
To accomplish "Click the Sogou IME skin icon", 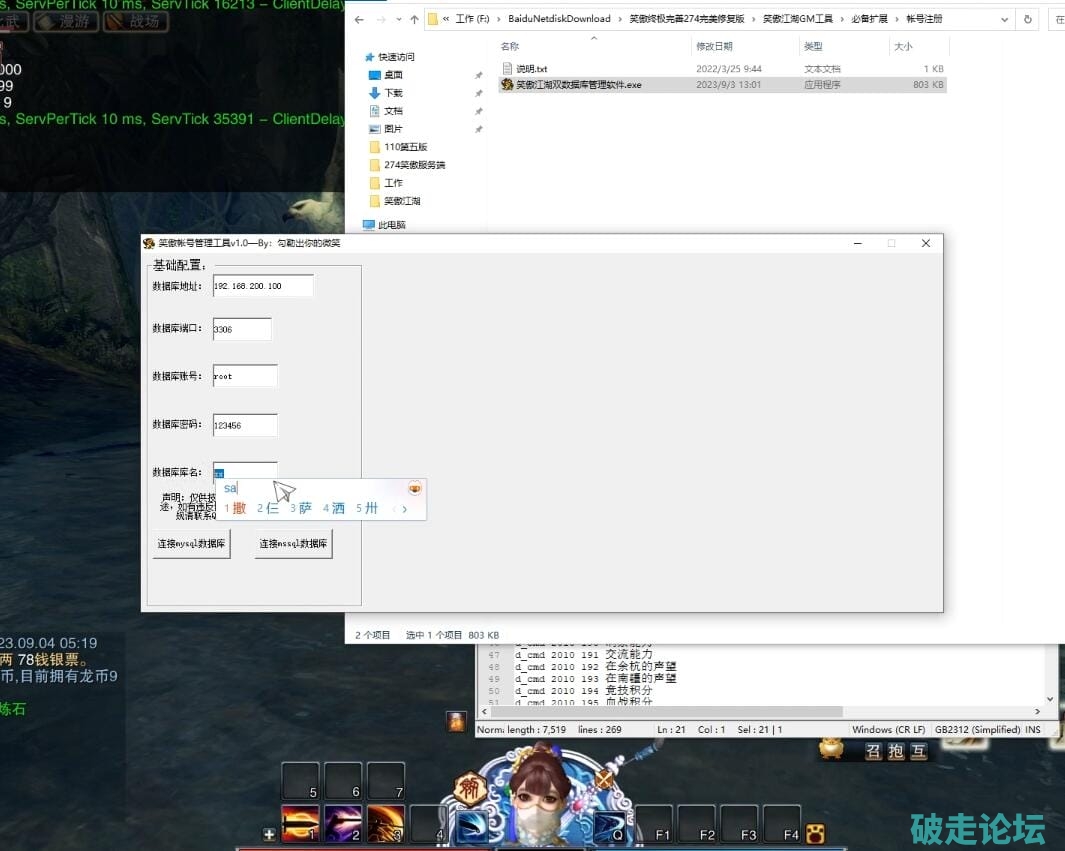I will [415, 488].
